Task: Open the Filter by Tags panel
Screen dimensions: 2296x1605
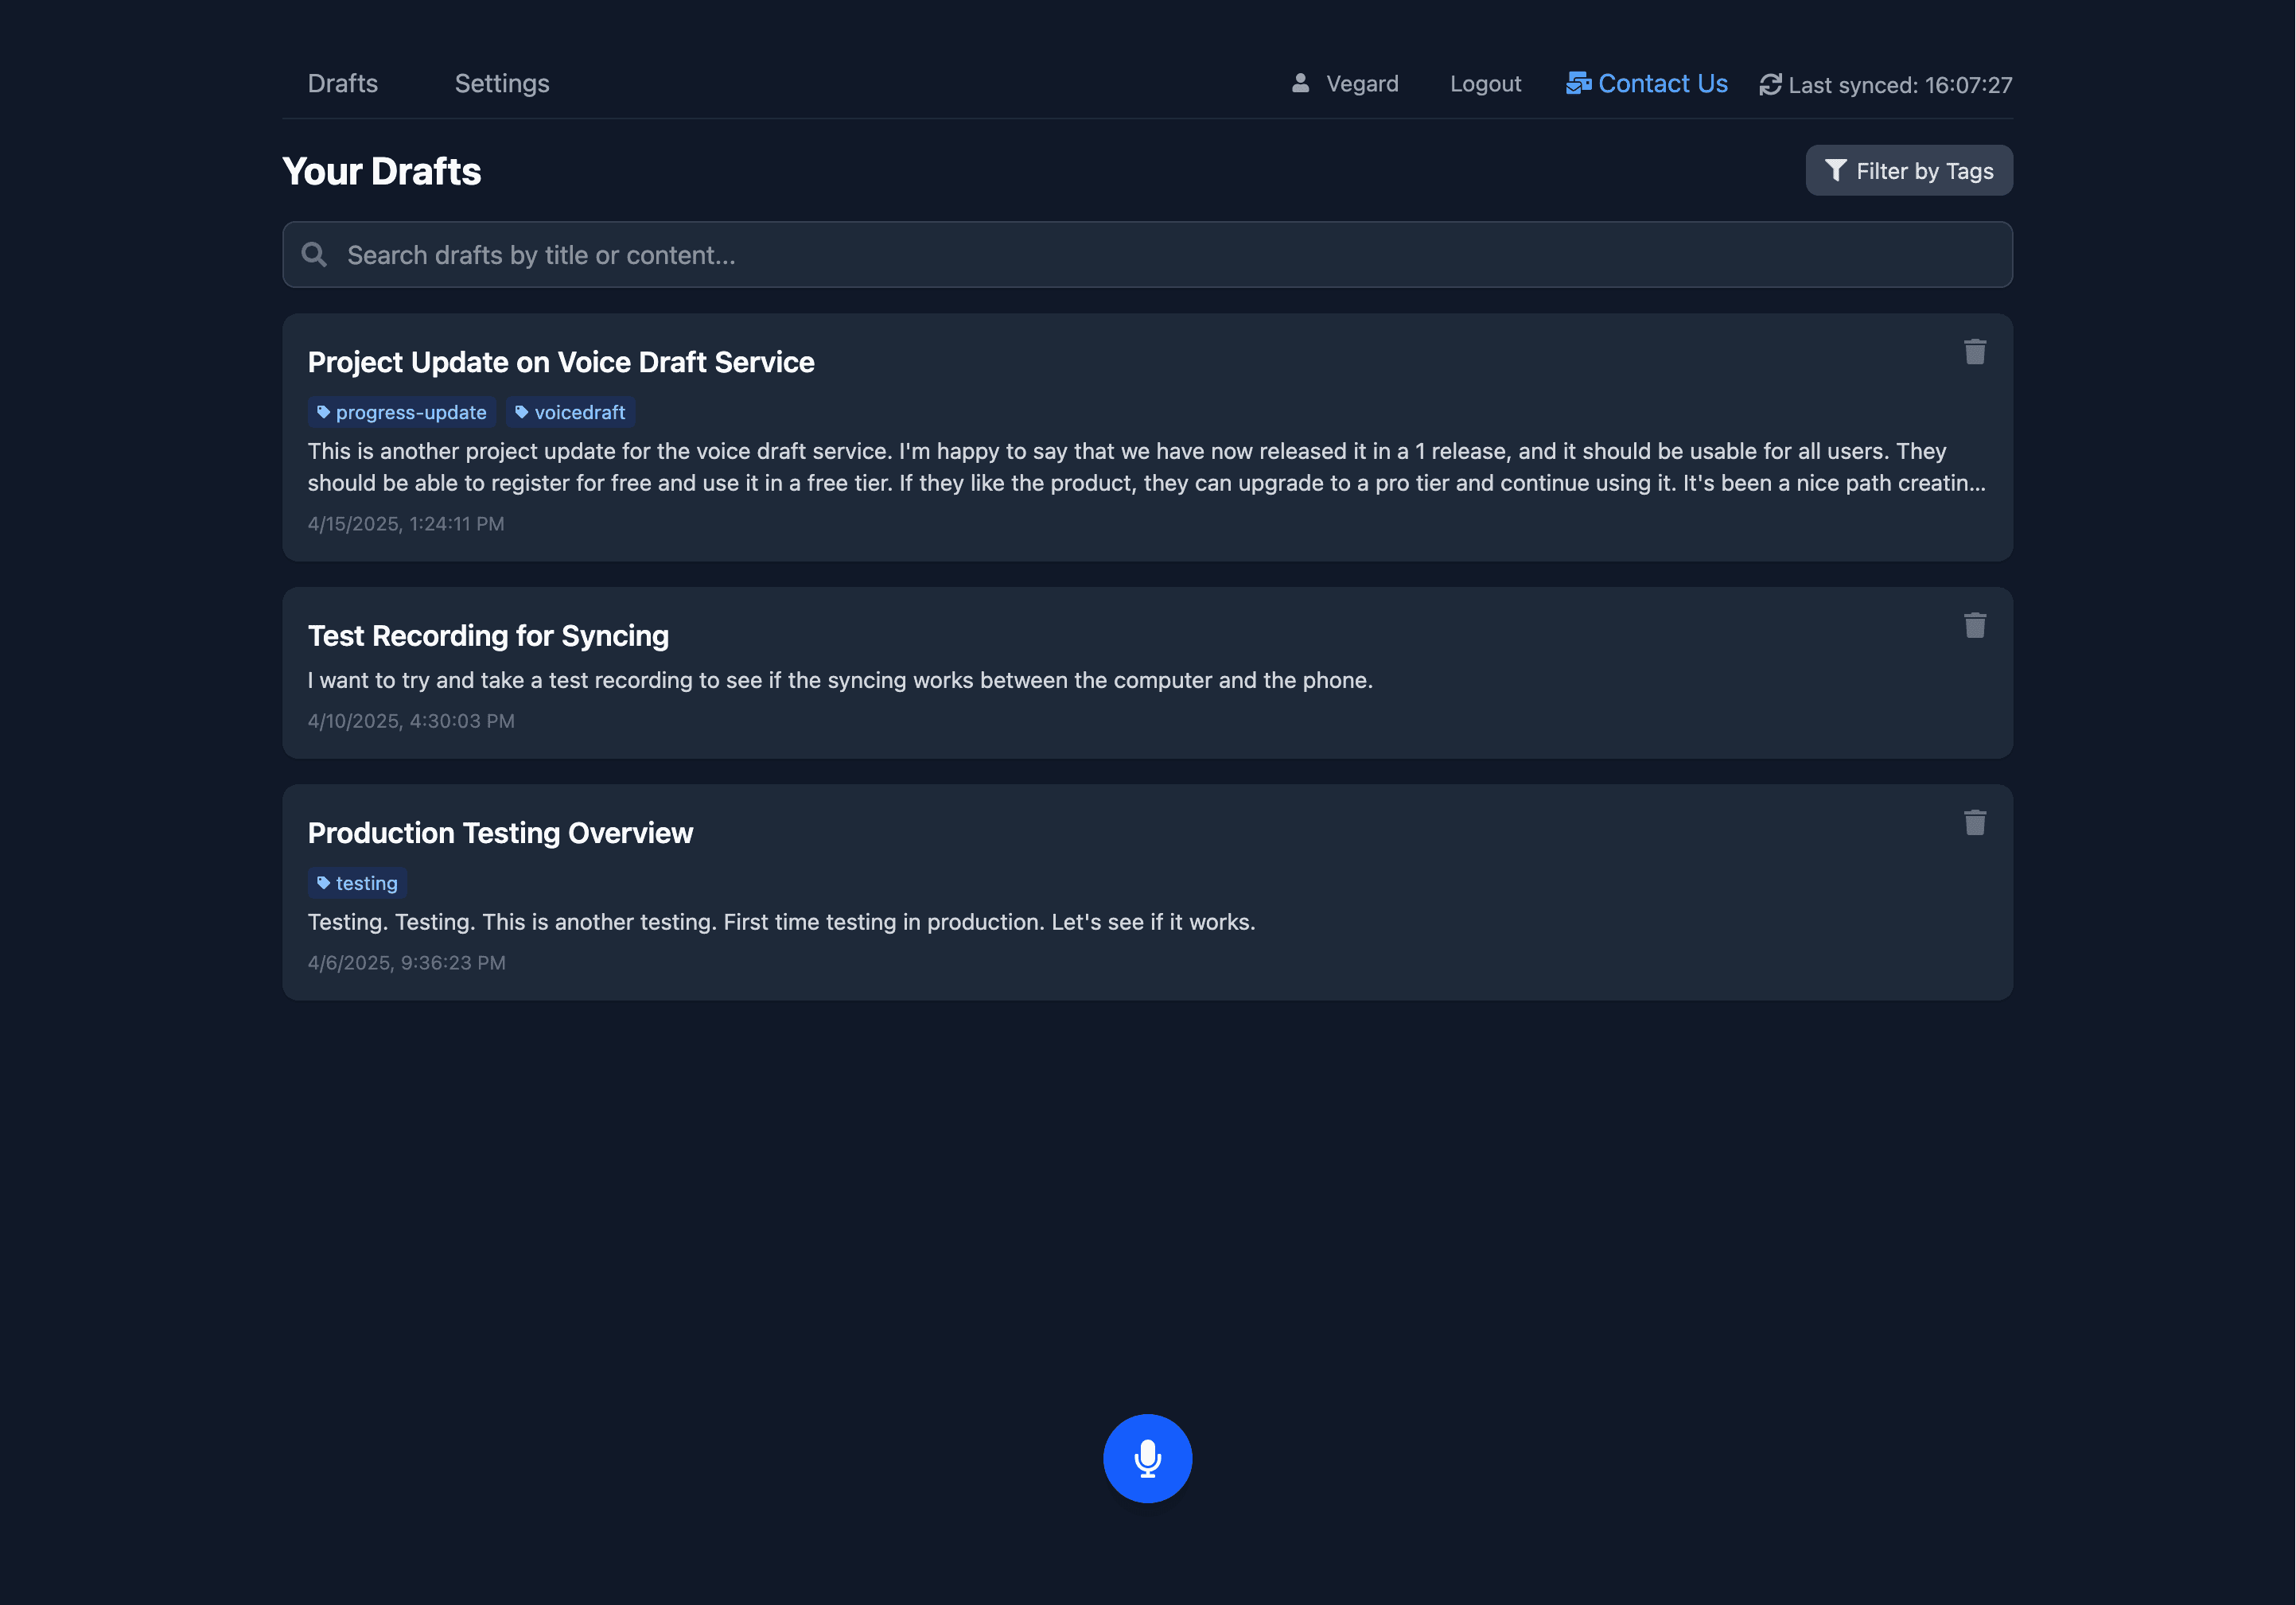Action: pos(1908,170)
